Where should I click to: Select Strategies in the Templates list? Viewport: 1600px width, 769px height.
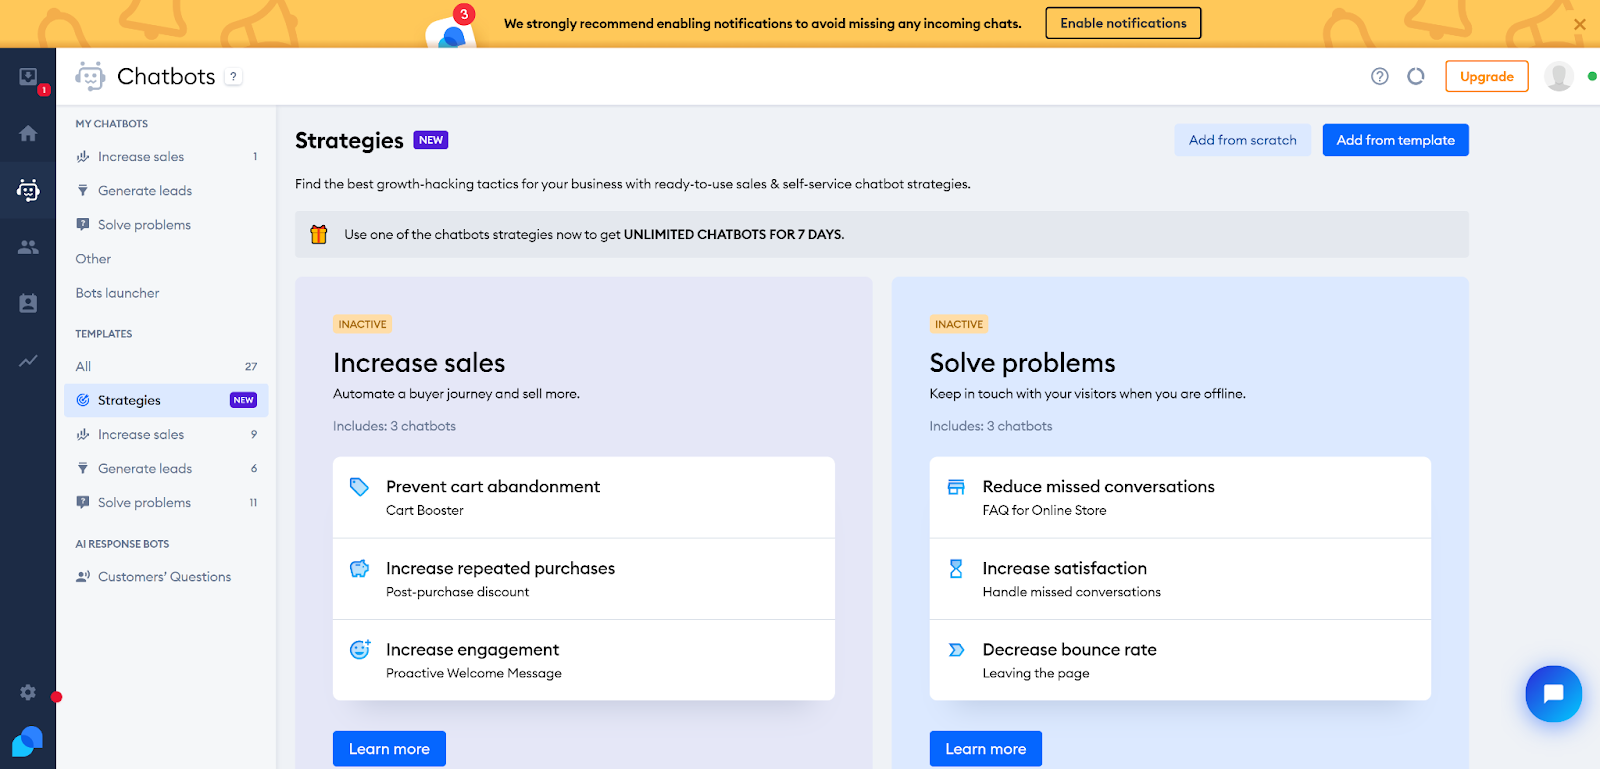(x=129, y=400)
